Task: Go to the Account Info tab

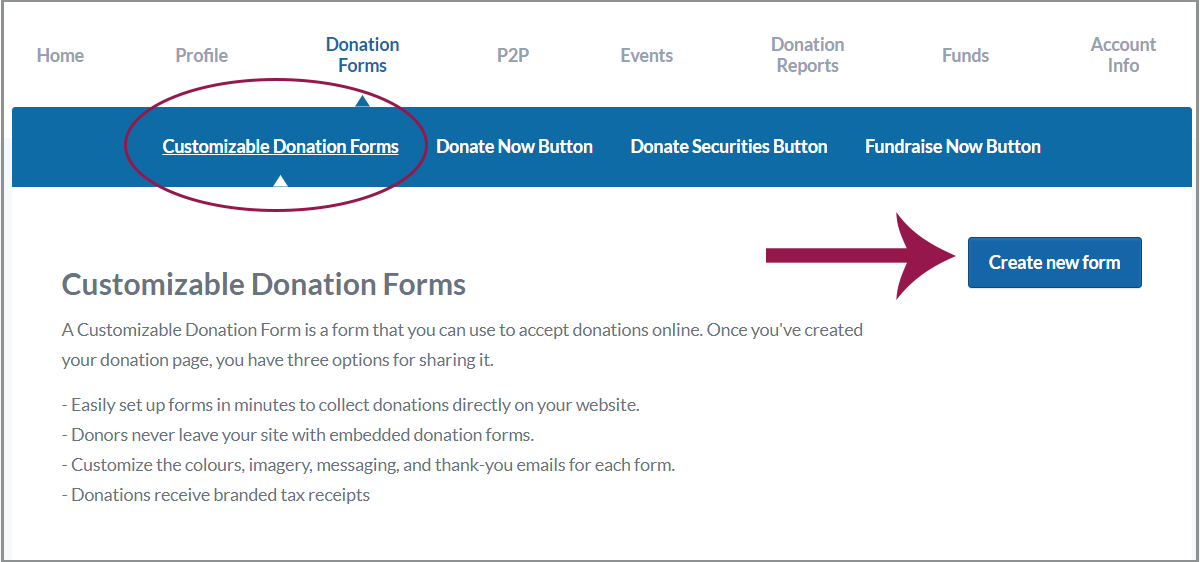Action: click(1123, 56)
